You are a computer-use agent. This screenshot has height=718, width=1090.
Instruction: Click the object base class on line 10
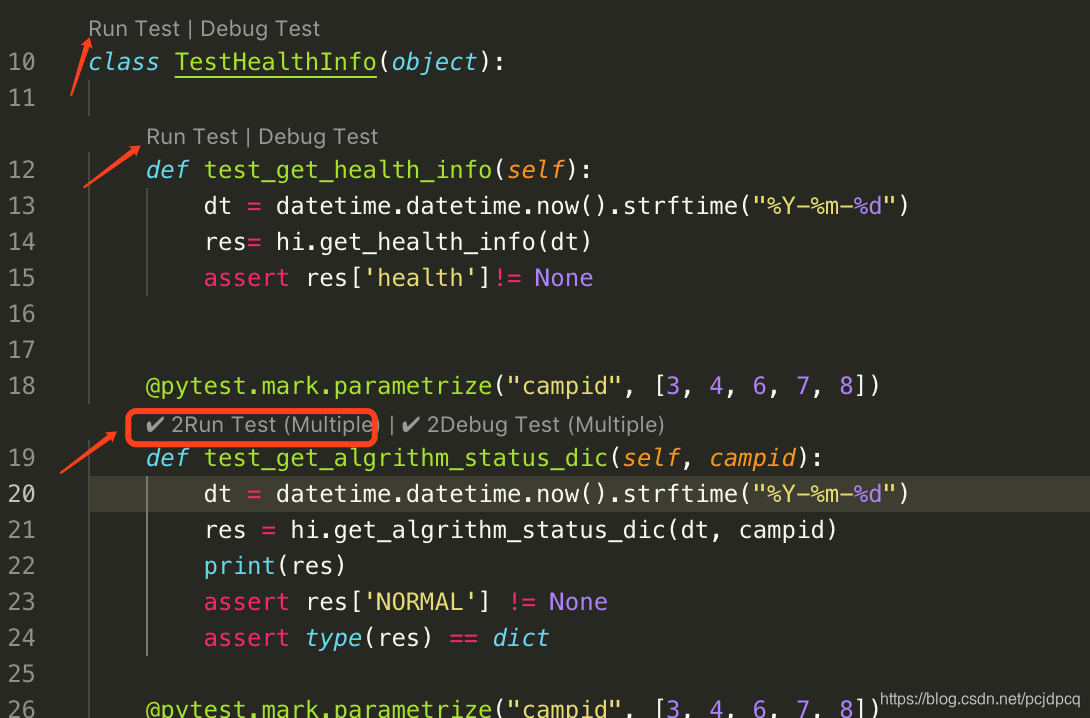tap(434, 62)
